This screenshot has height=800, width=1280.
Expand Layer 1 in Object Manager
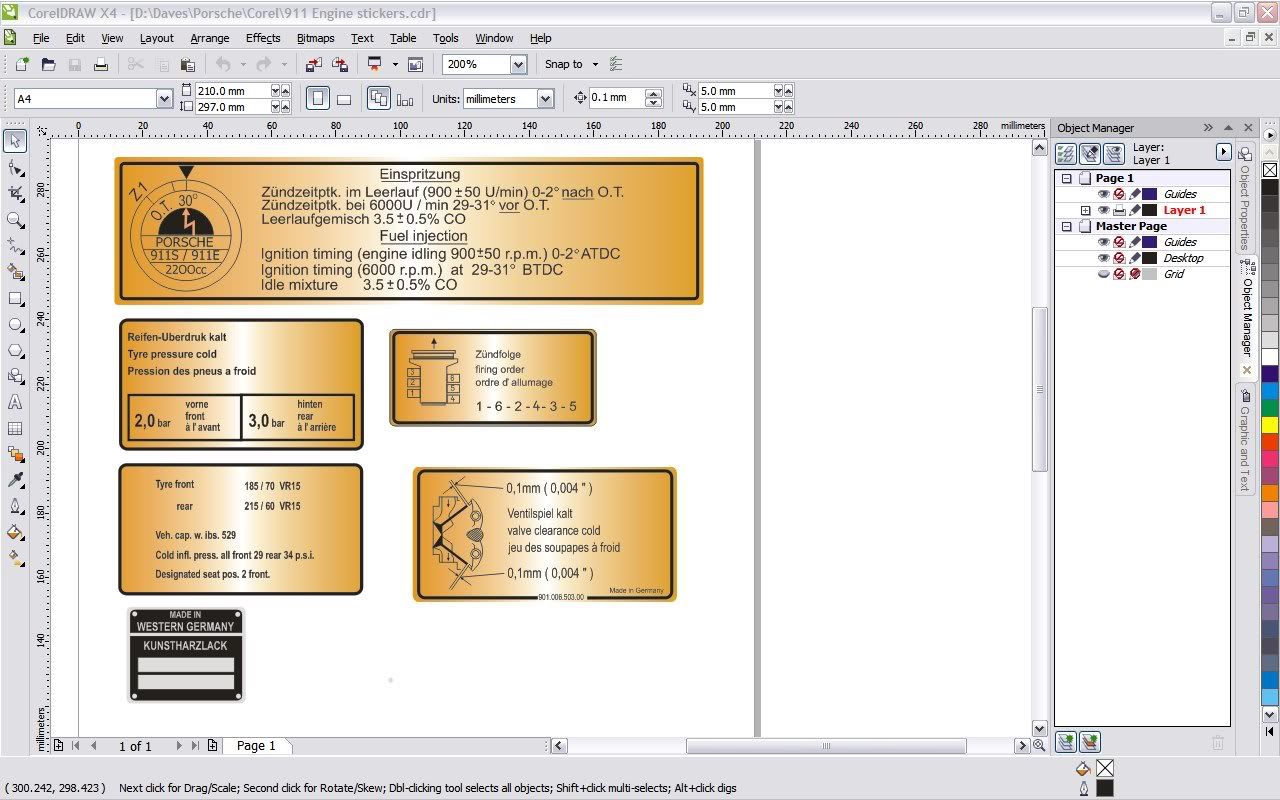click(1085, 210)
